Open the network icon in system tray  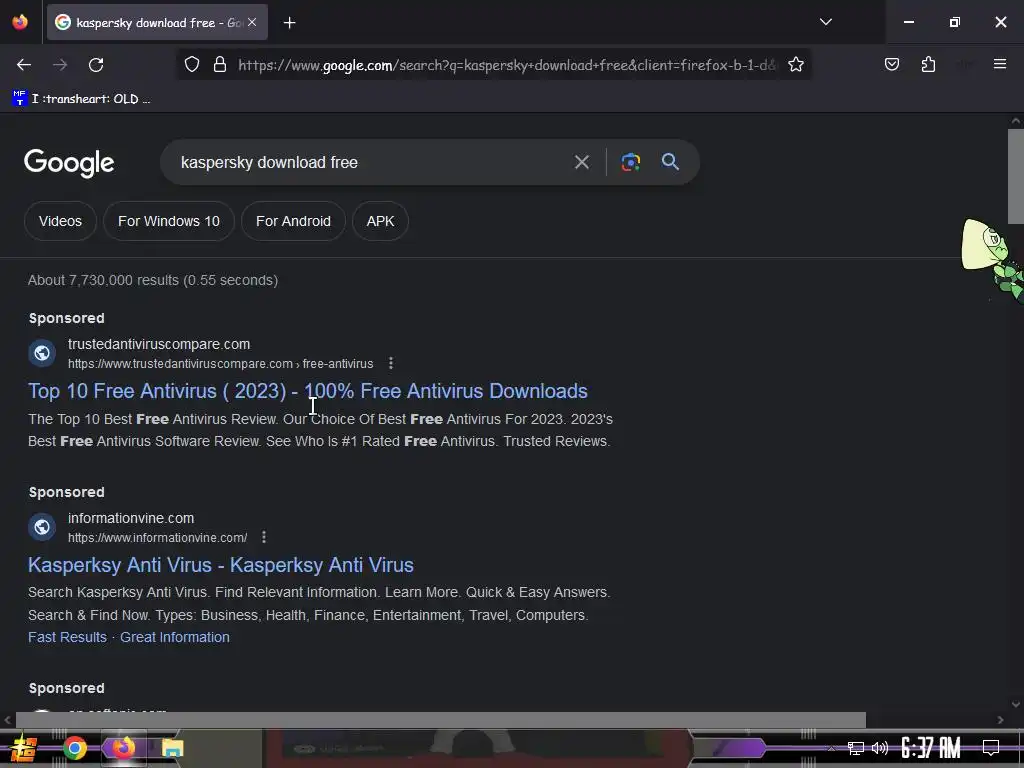pos(856,748)
